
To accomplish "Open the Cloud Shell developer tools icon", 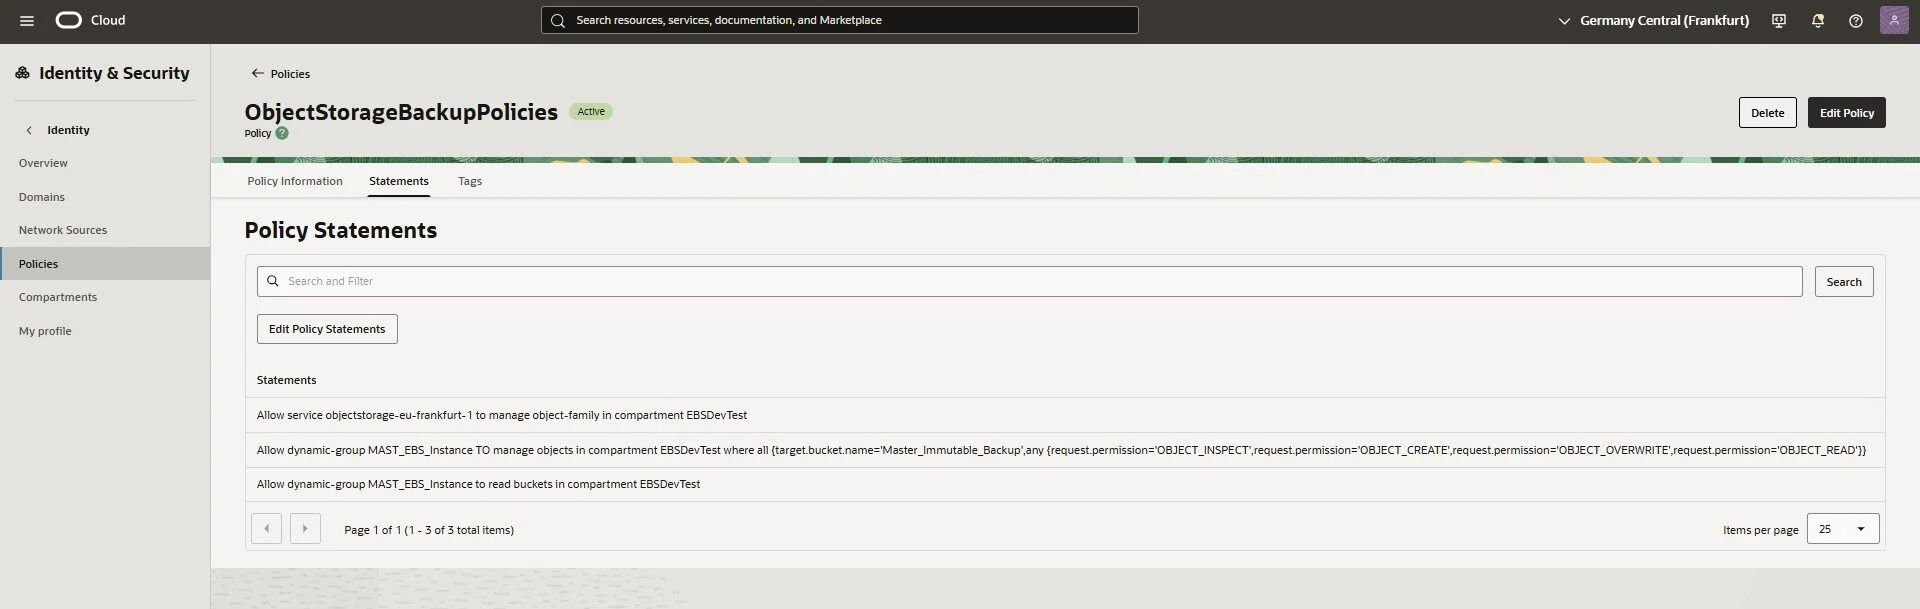I will coord(1779,21).
